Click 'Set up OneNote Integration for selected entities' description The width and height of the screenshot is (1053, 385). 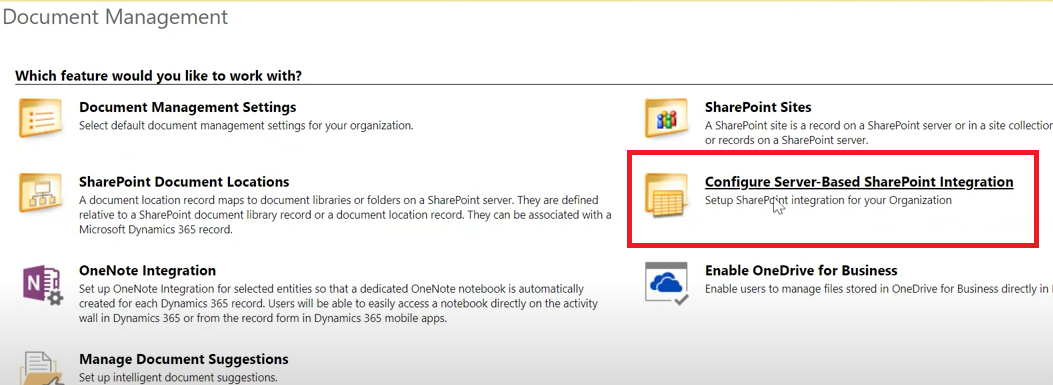(x=338, y=304)
